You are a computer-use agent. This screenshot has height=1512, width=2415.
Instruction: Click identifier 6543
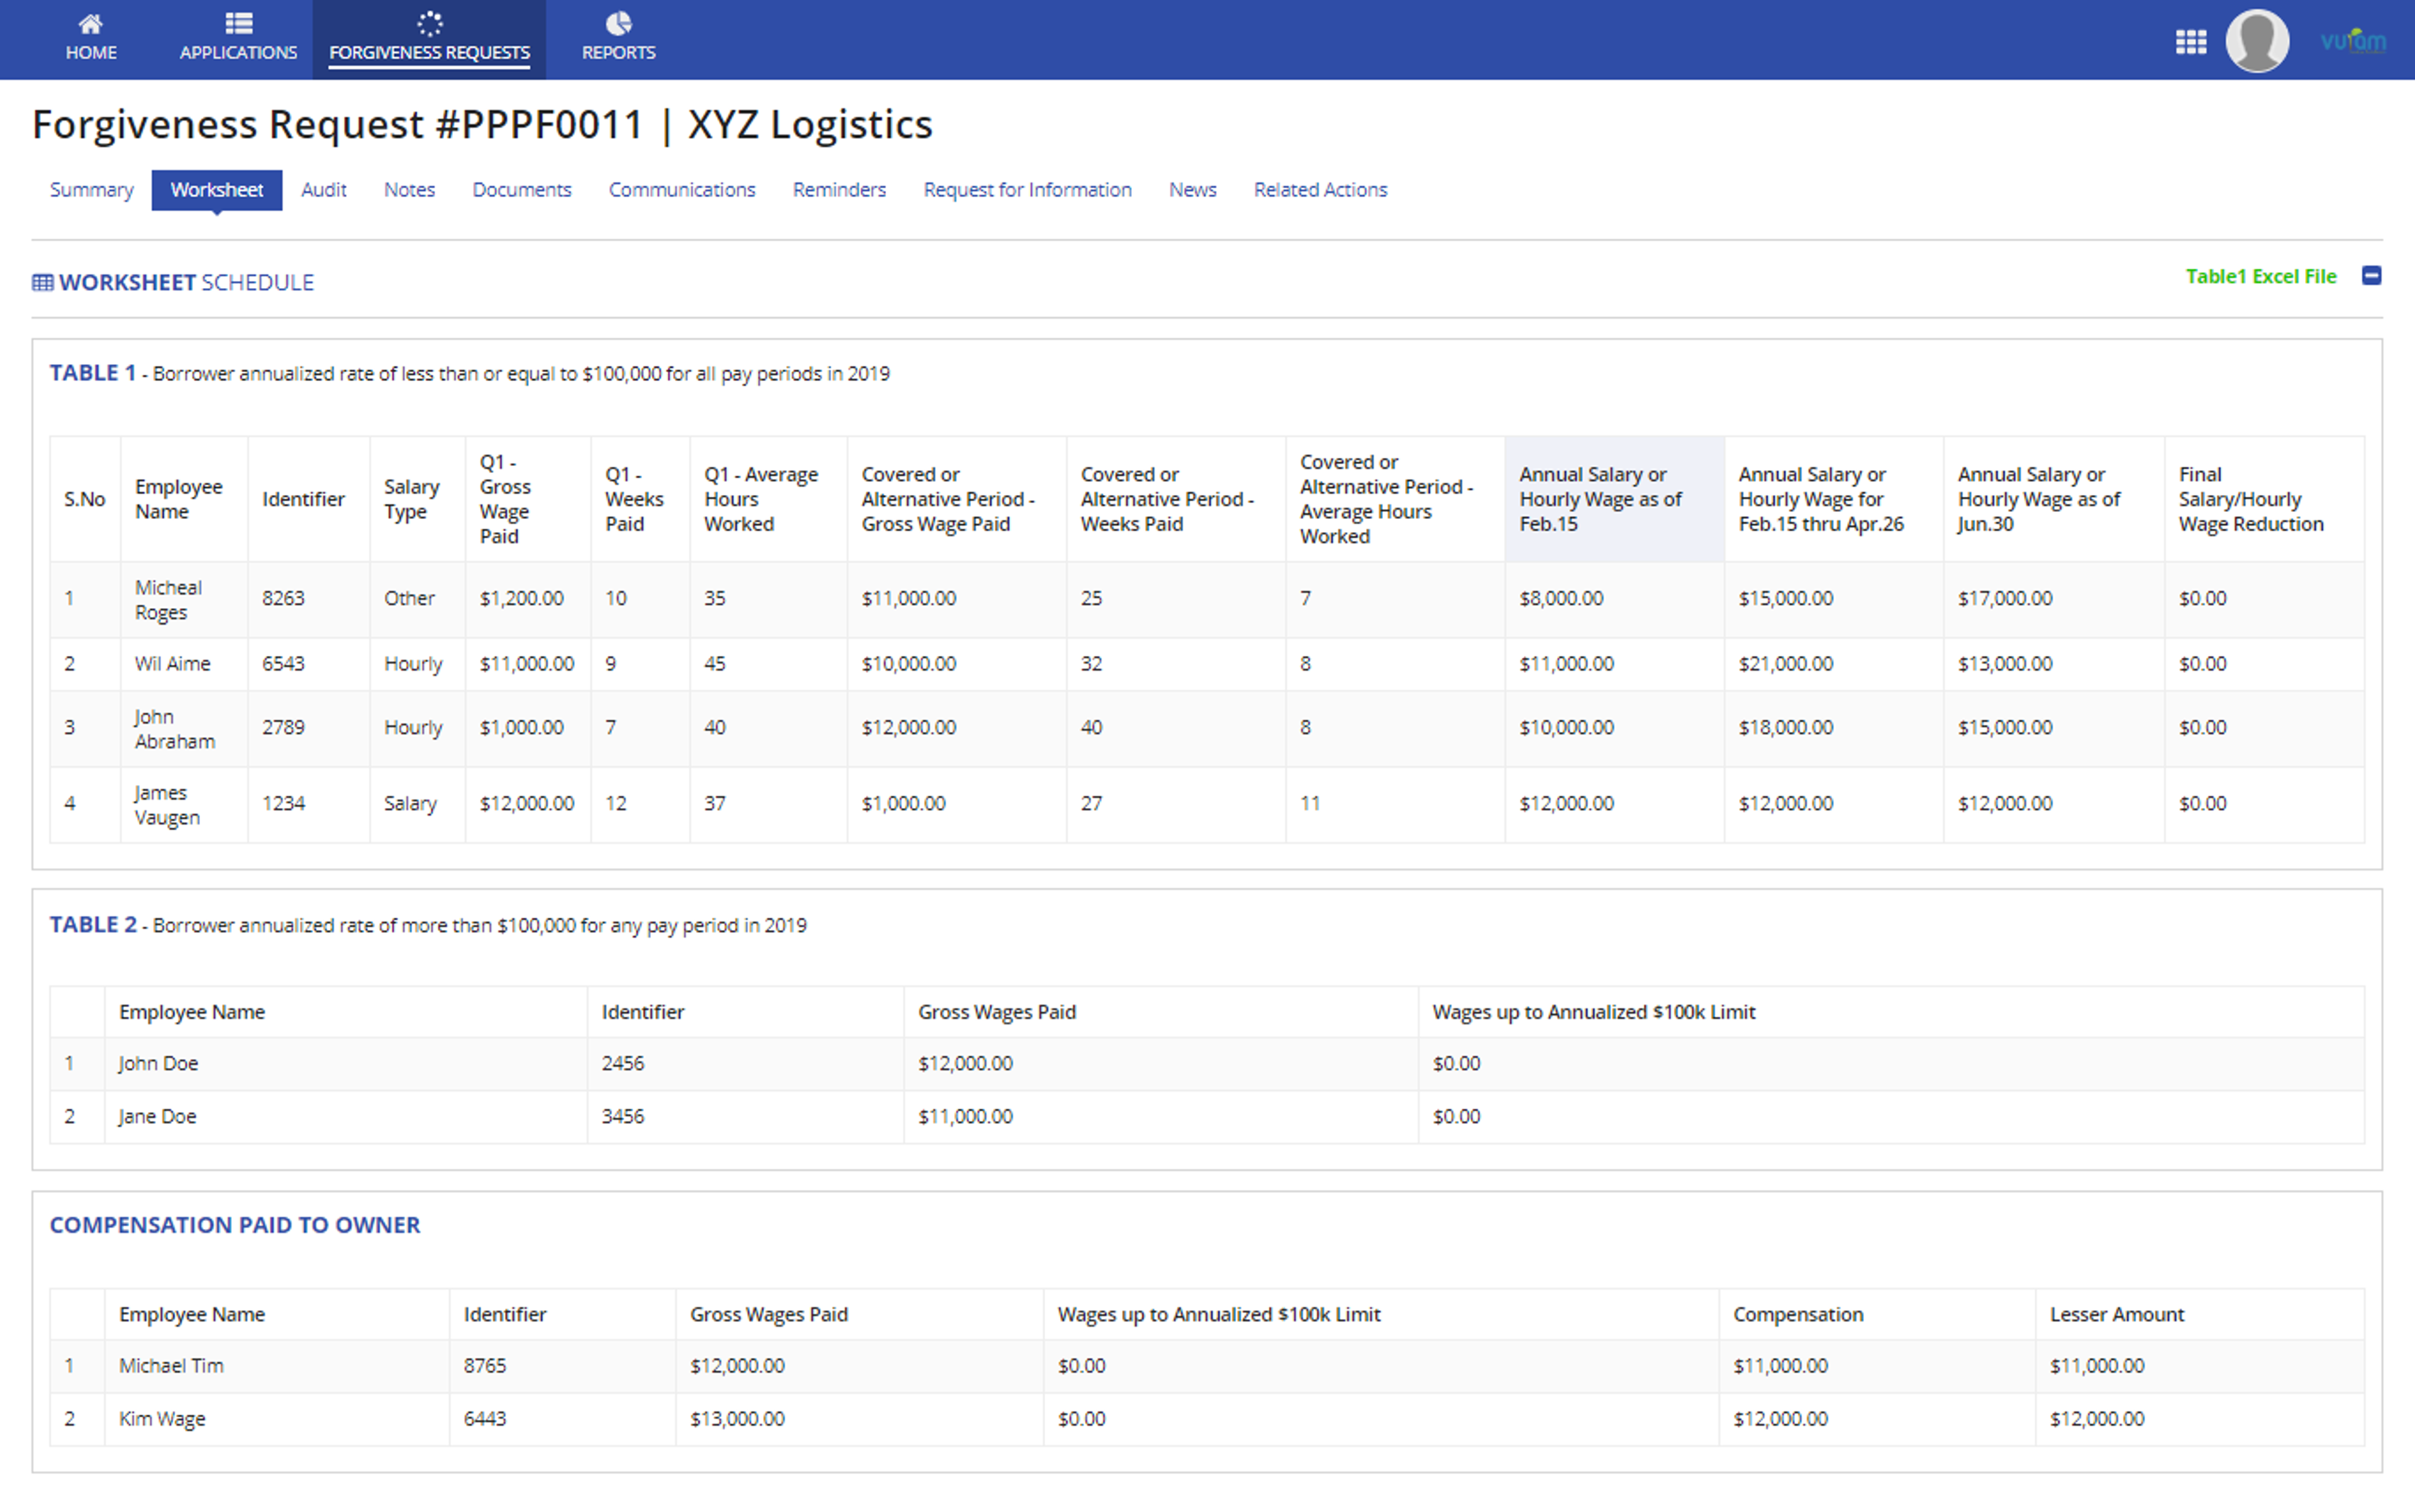click(x=283, y=664)
